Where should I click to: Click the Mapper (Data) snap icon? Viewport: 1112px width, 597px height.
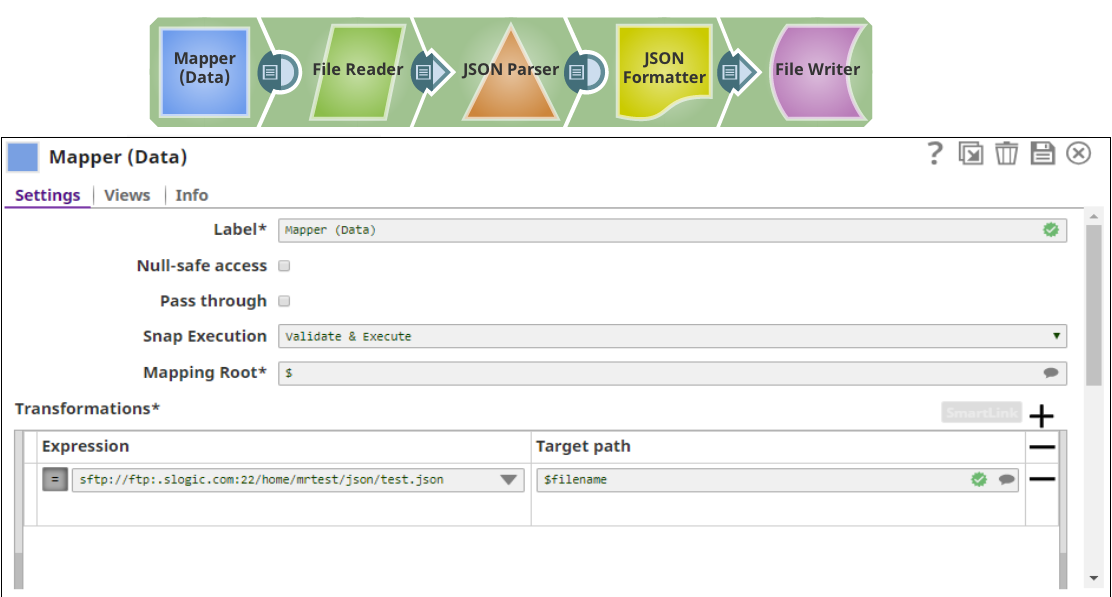[x=204, y=71]
